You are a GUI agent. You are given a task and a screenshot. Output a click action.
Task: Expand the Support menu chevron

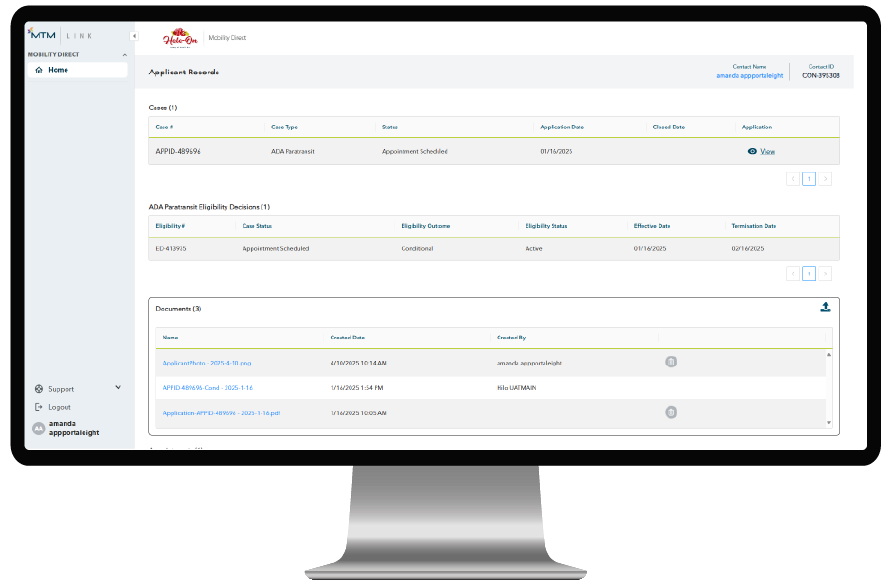click(117, 388)
